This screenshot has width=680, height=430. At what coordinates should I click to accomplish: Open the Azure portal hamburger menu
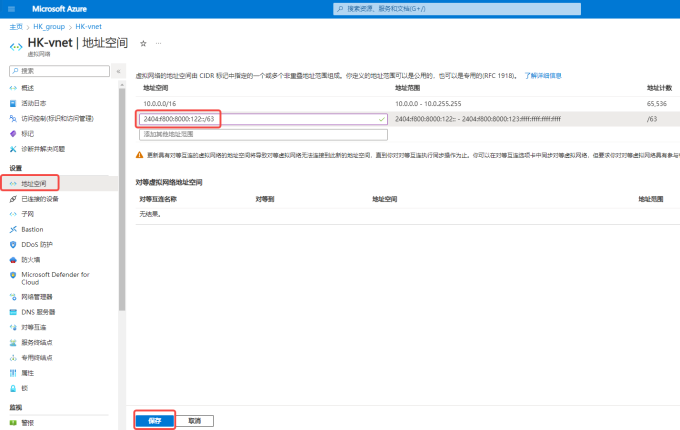click(12, 9)
